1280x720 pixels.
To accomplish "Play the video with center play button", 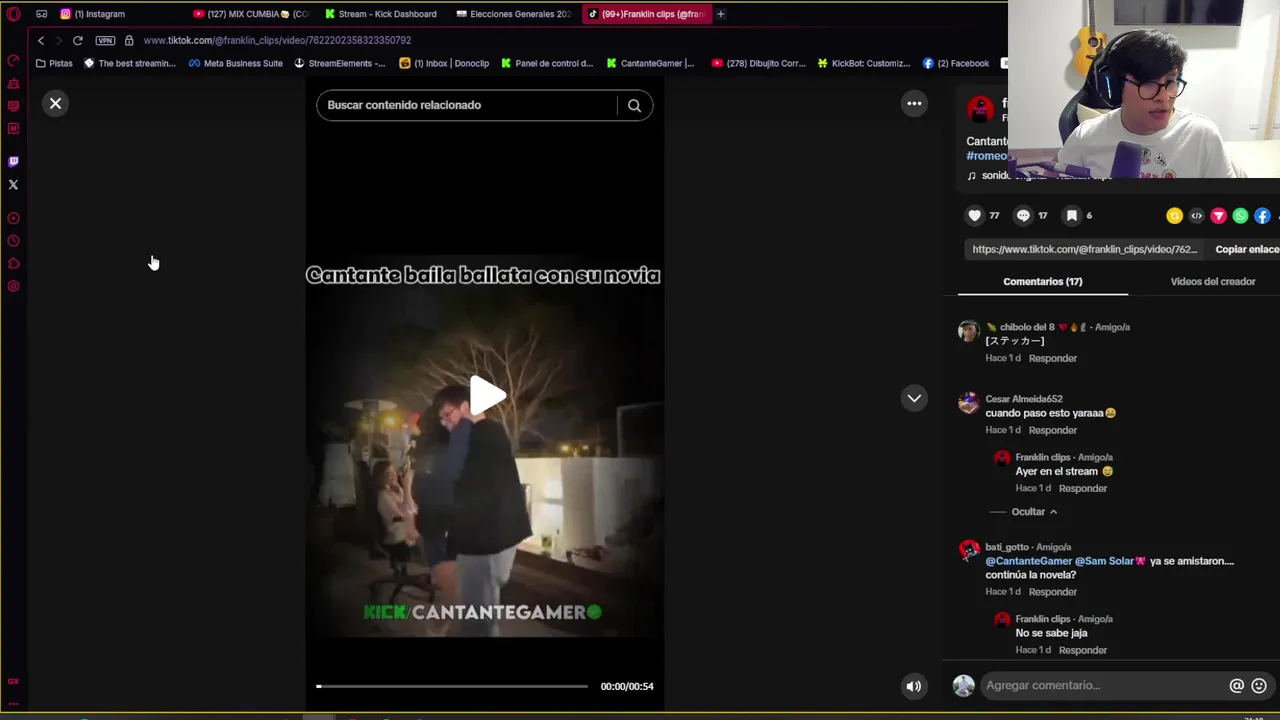I will 487,395.
